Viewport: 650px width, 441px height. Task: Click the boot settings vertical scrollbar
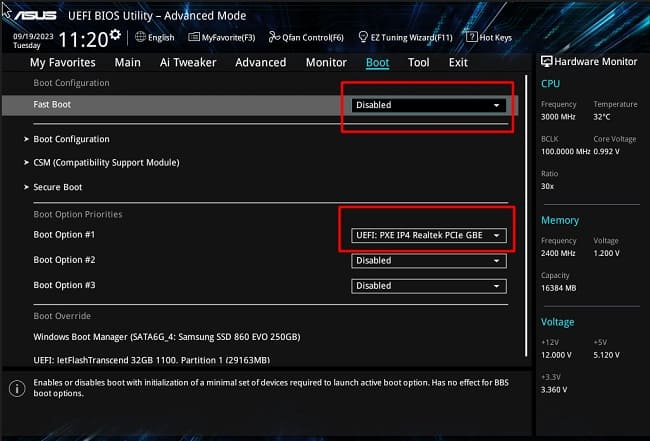pos(526,216)
